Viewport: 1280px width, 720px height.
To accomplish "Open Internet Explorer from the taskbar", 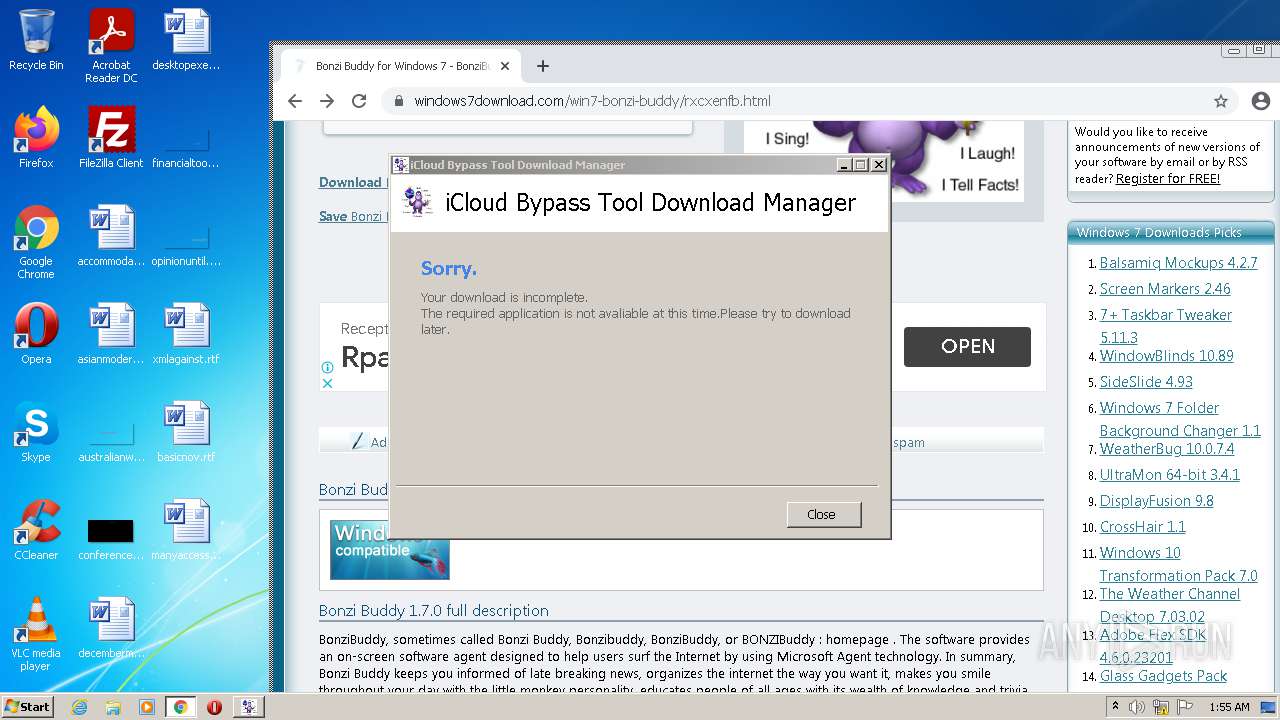I will click(80, 707).
